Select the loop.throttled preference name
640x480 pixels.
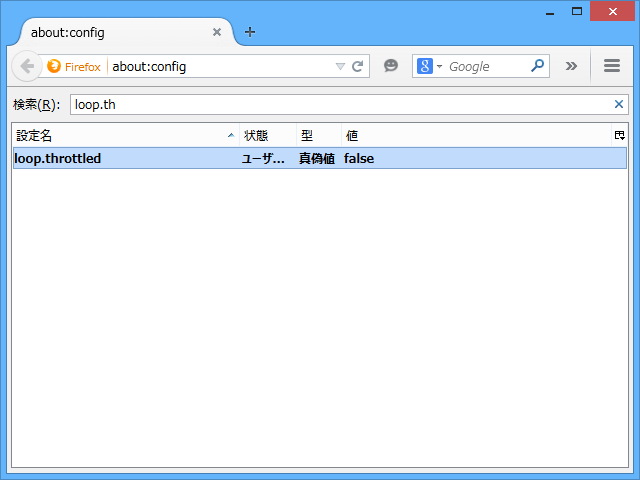[x=58, y=158]
